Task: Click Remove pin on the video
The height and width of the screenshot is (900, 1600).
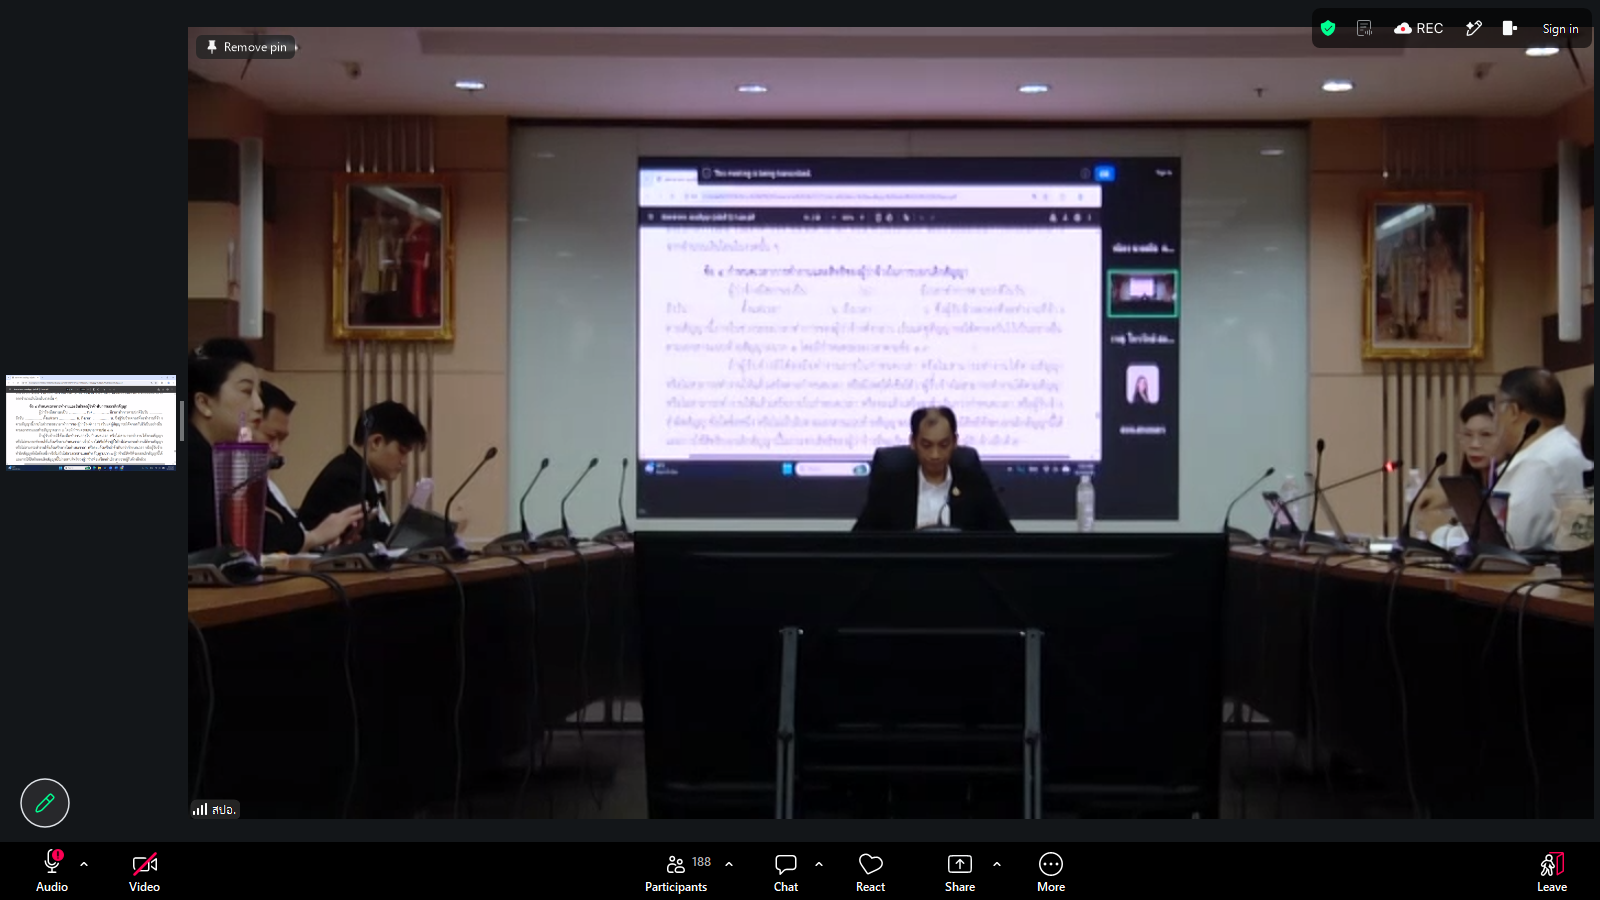Action: pyautogui.click(x=246, y=47)
